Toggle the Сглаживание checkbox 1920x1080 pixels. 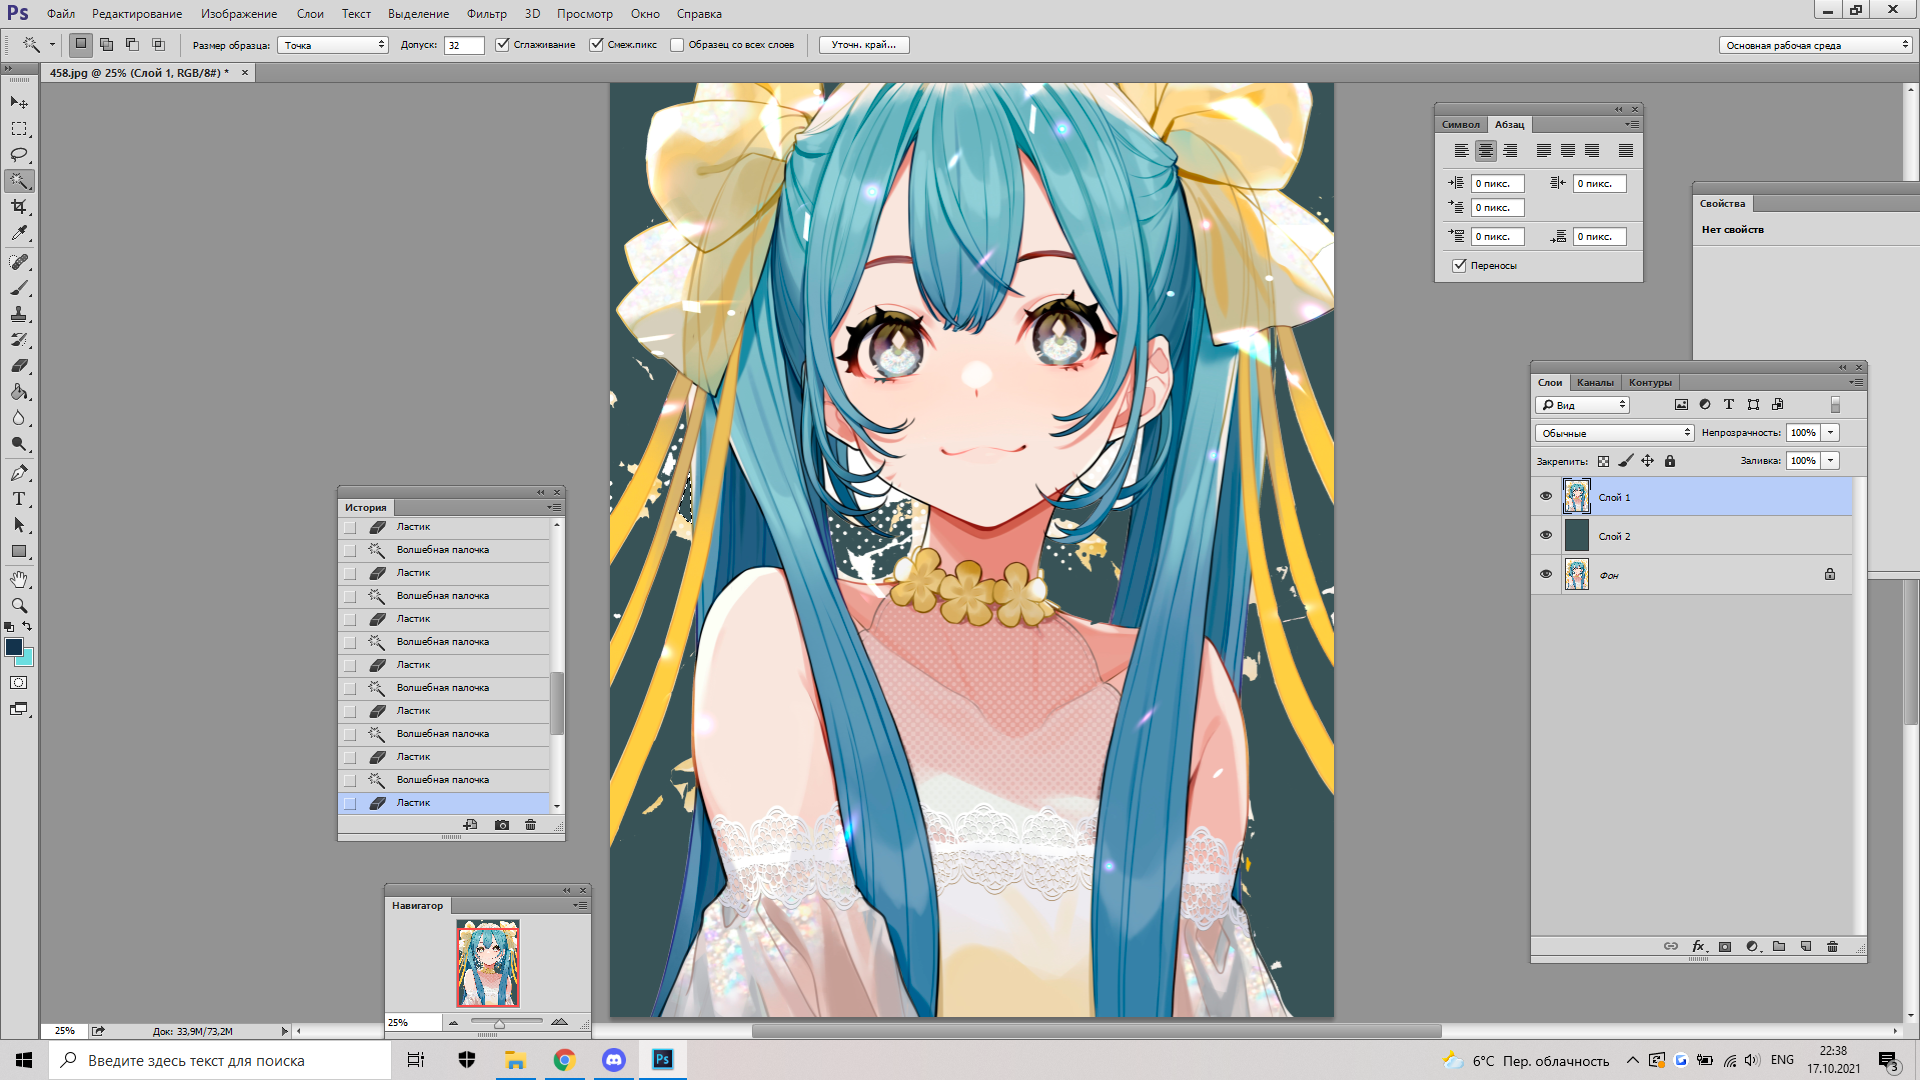tap(503, 45)
